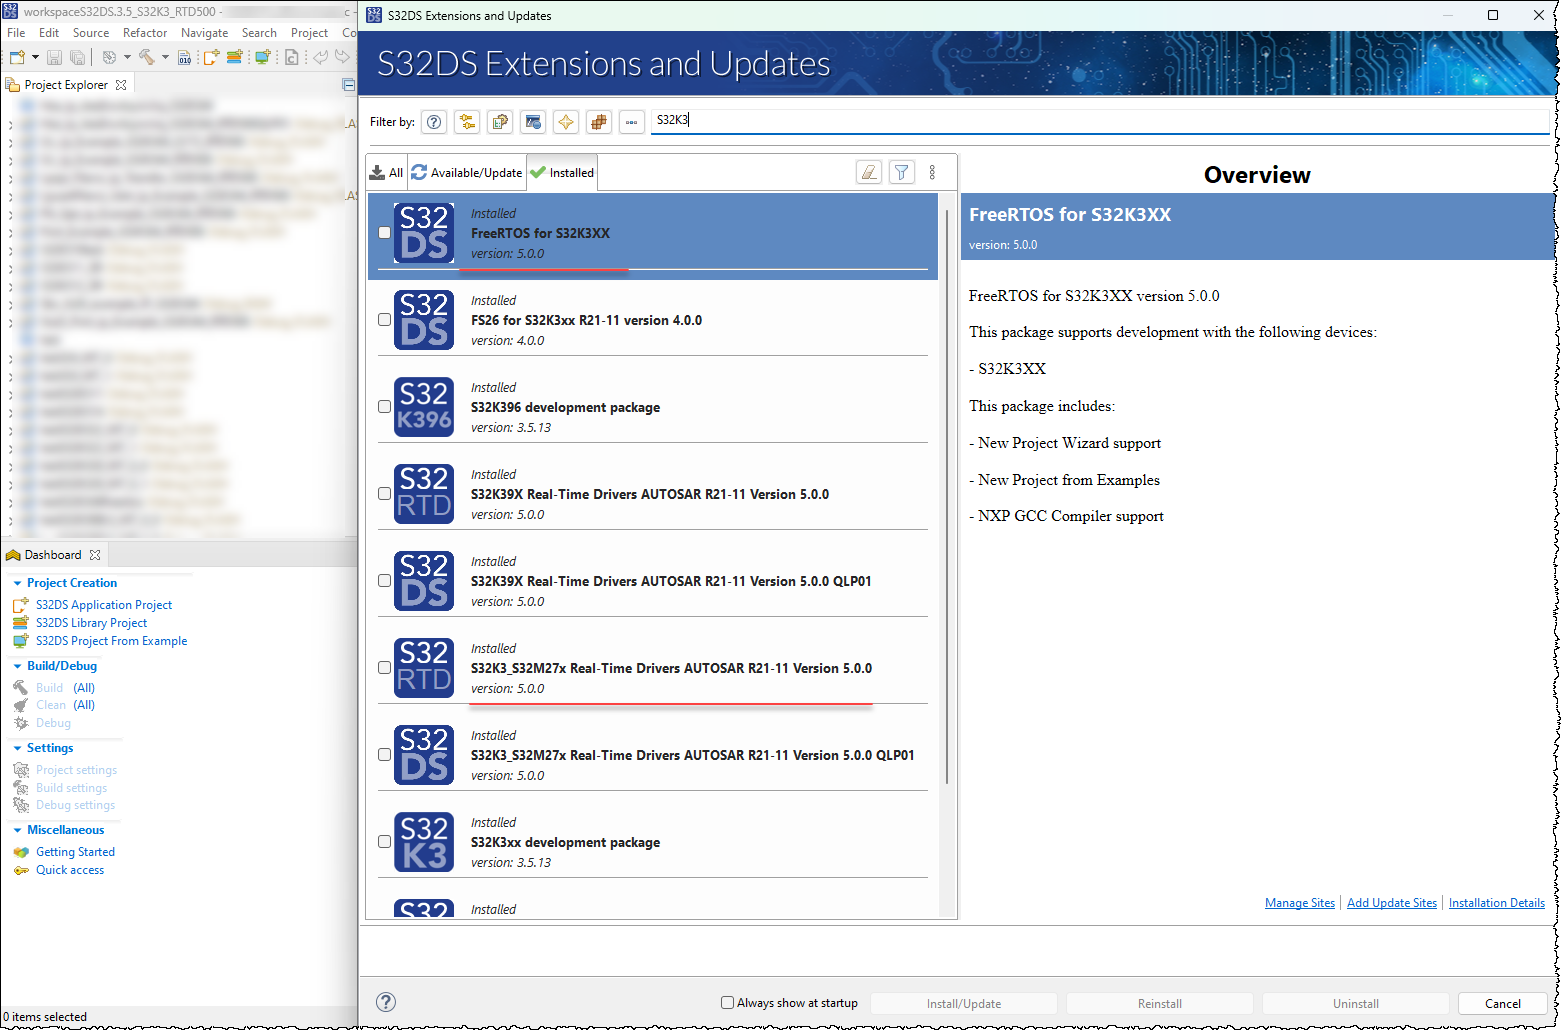
Task: Open the Navigate menu
Action: (204, 32)
